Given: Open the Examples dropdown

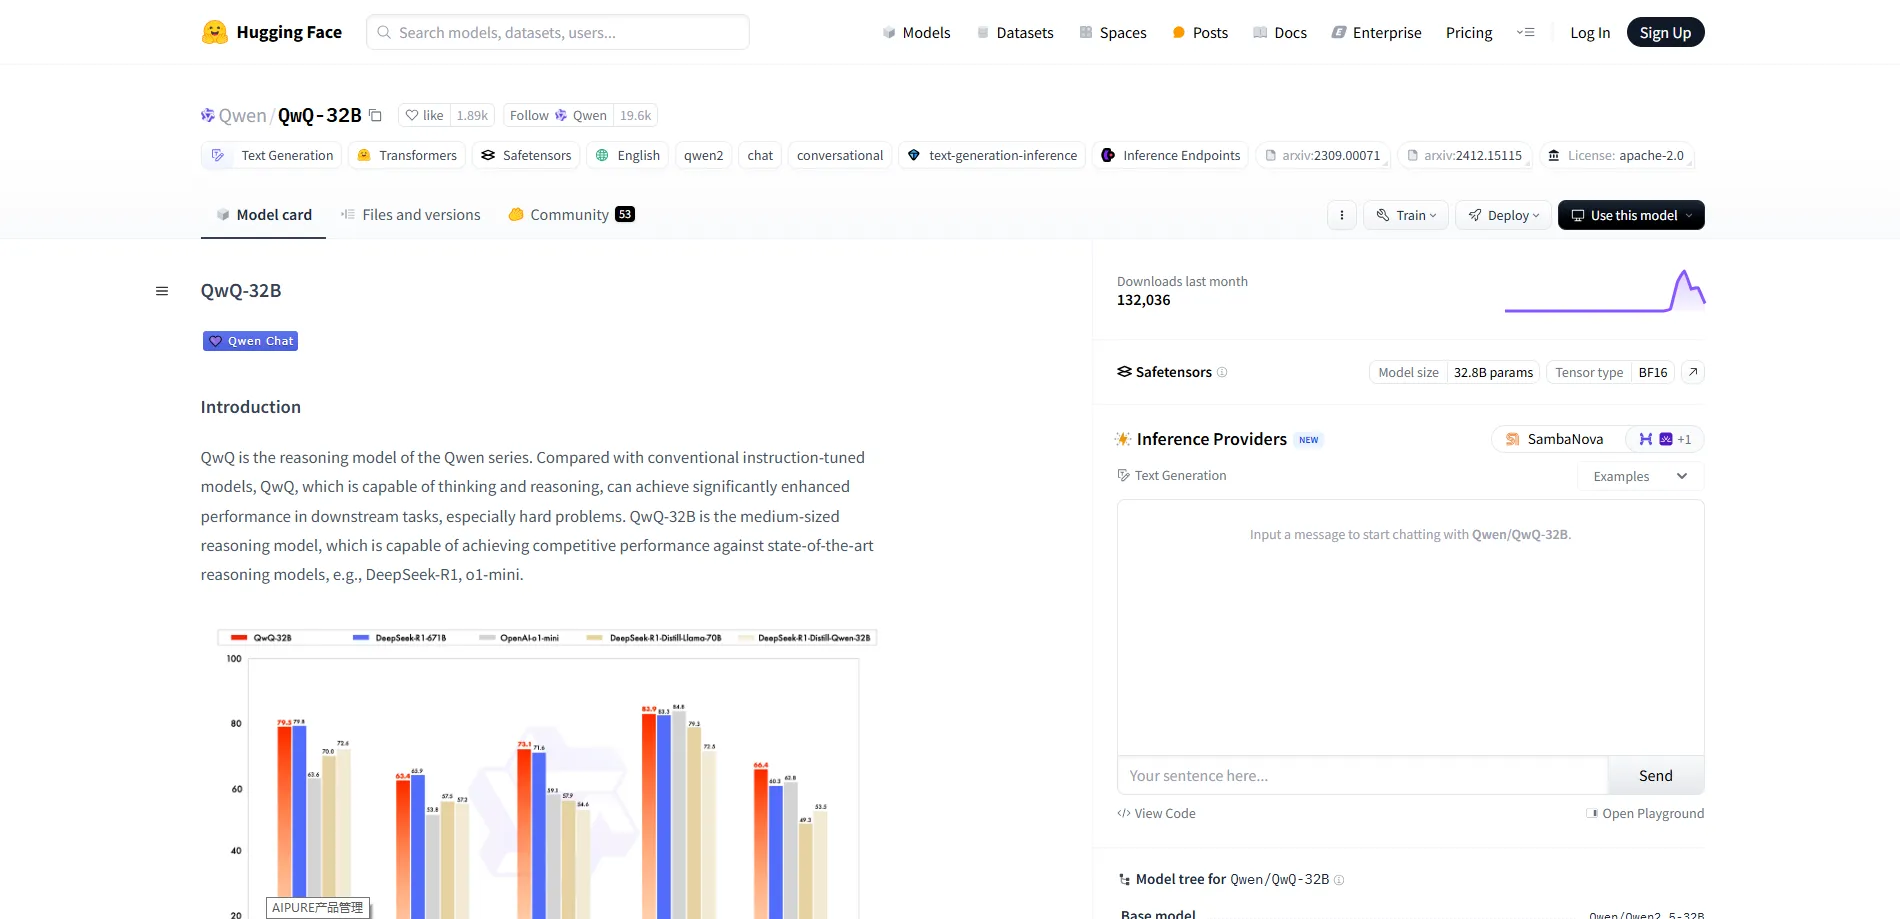Looking at the screenshot, I should 1640,477.
